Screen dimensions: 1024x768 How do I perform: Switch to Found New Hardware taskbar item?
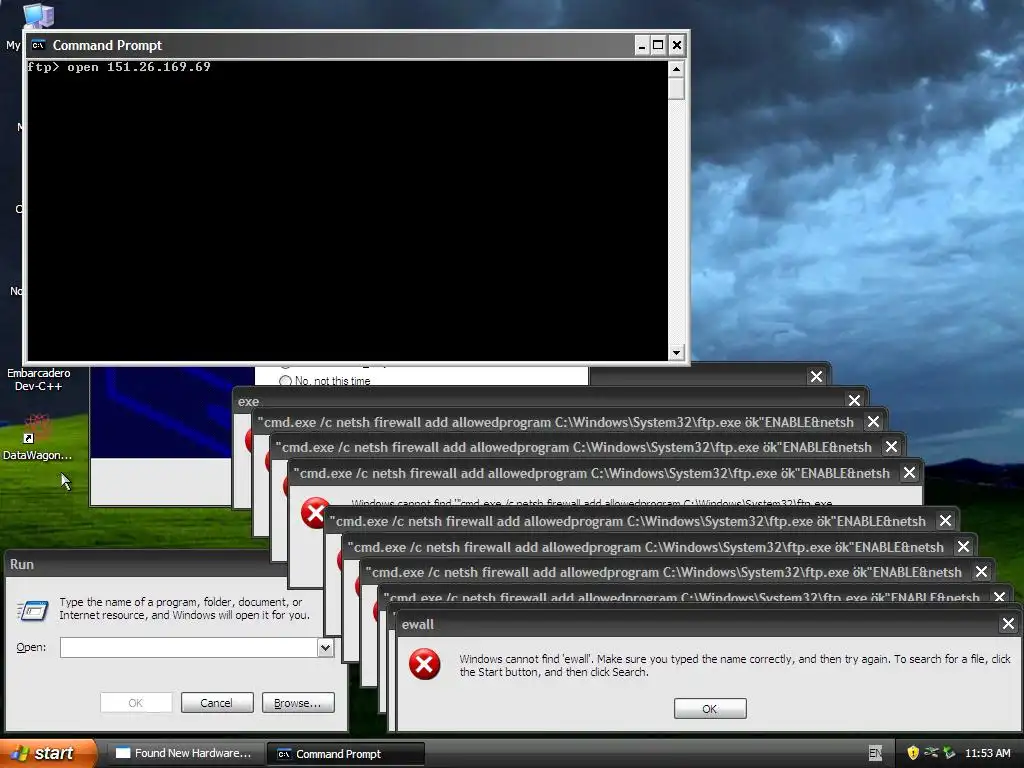tap(185, 753)
